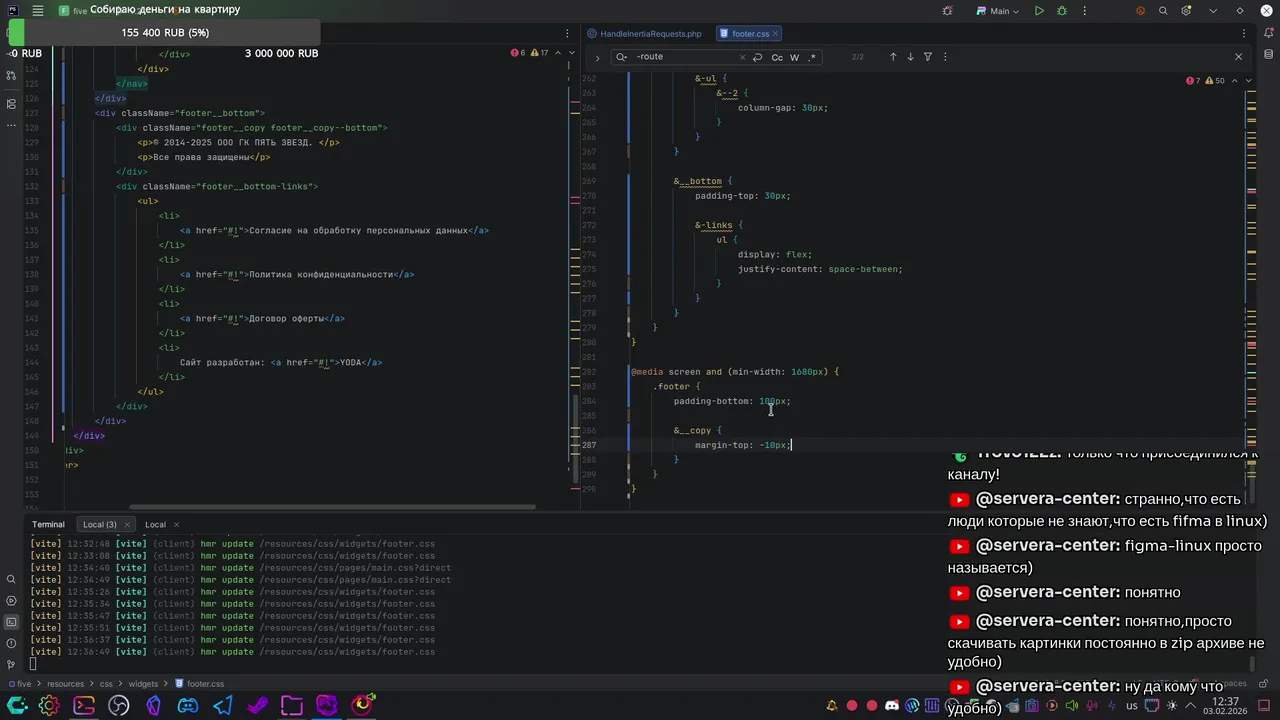Open Steam in taskbar
Screen dimensions: 1280x720
(257, 706)
